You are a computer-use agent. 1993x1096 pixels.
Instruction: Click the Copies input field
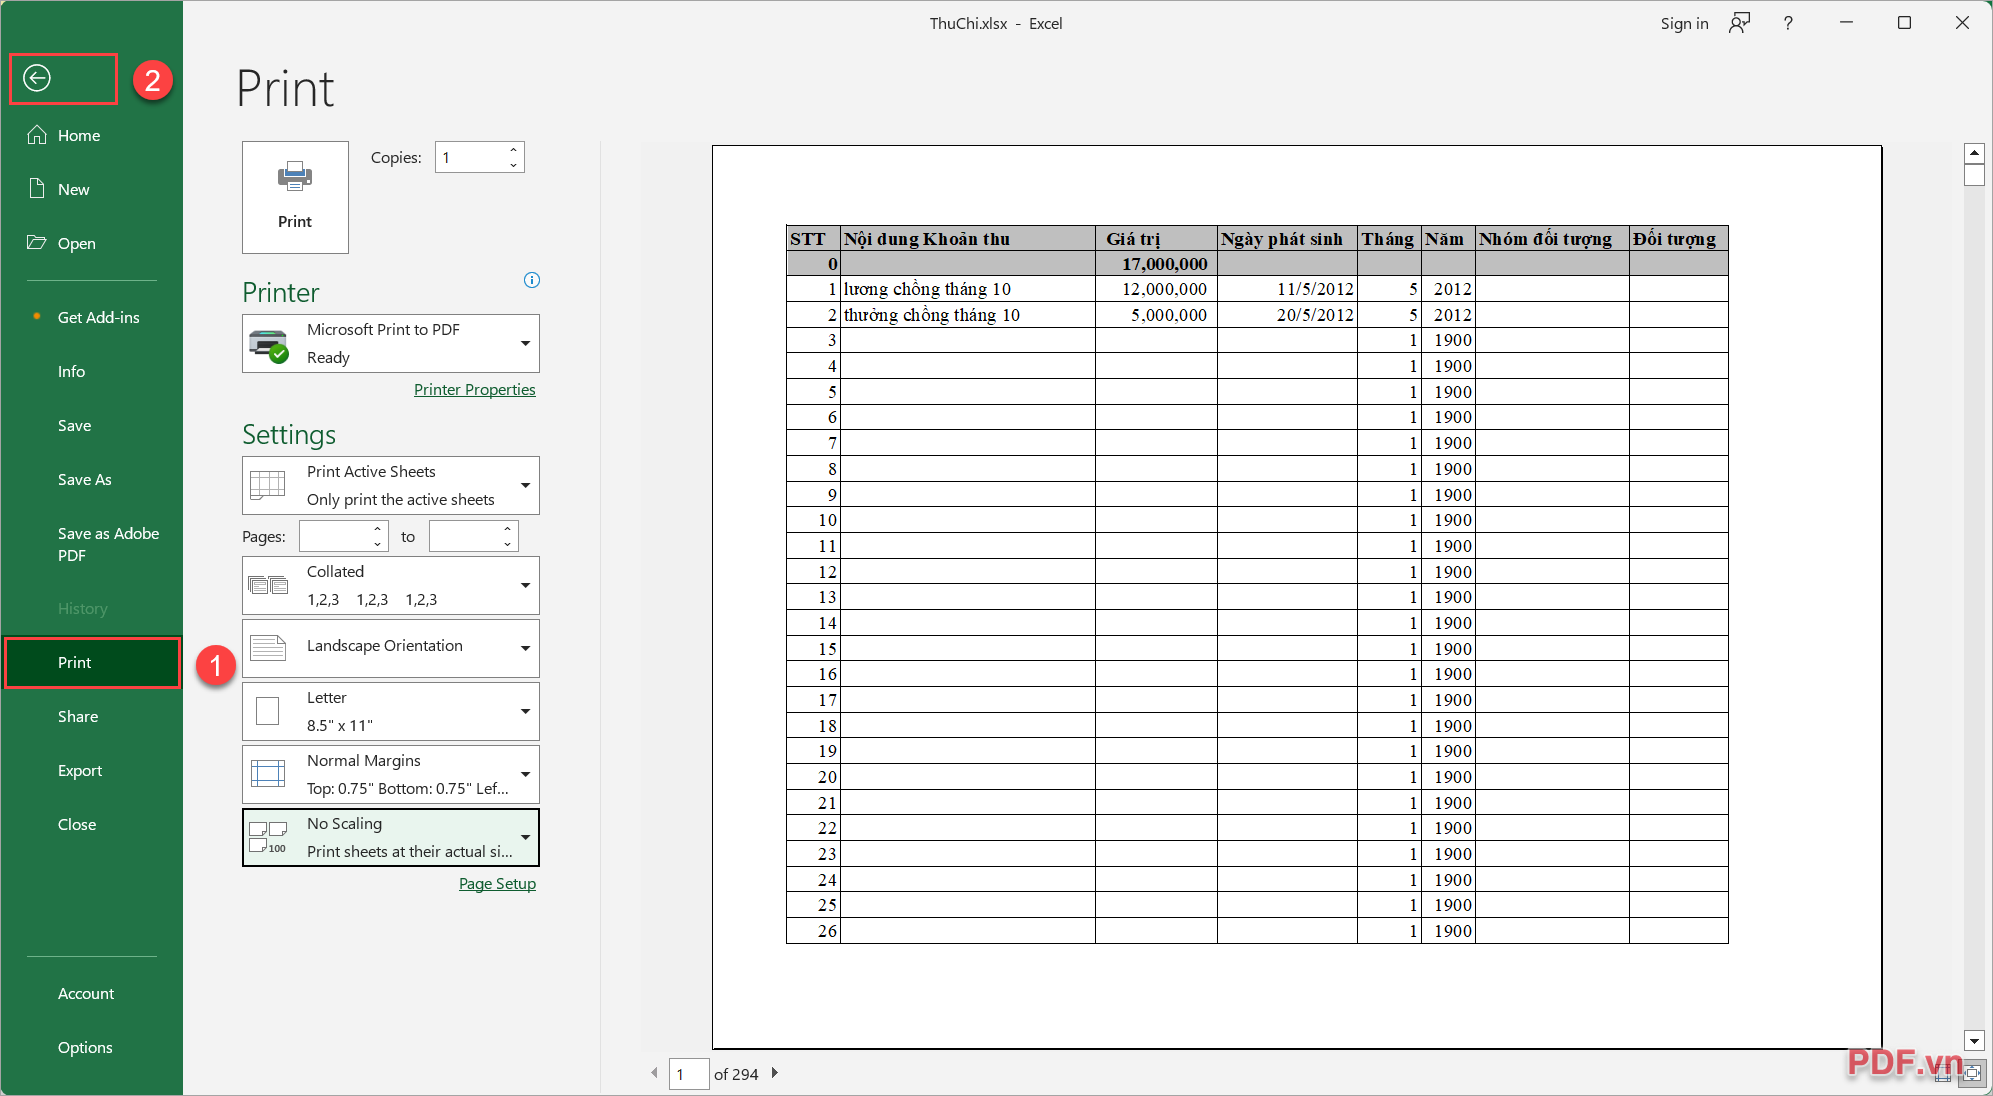pyautogui.click(x=471, y=157)
